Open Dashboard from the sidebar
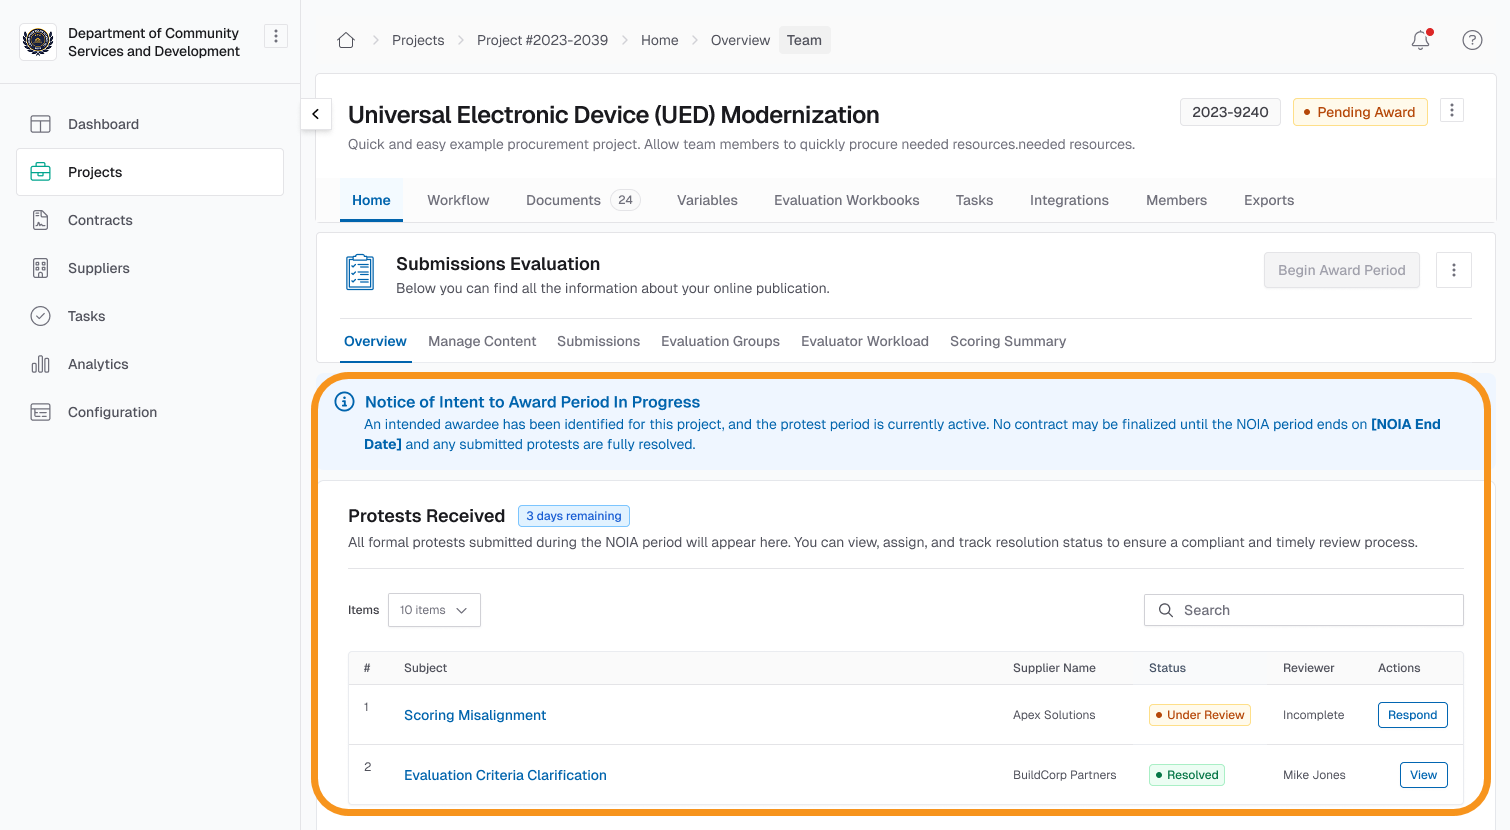1510x830 pixels. [x=103, y=124]
